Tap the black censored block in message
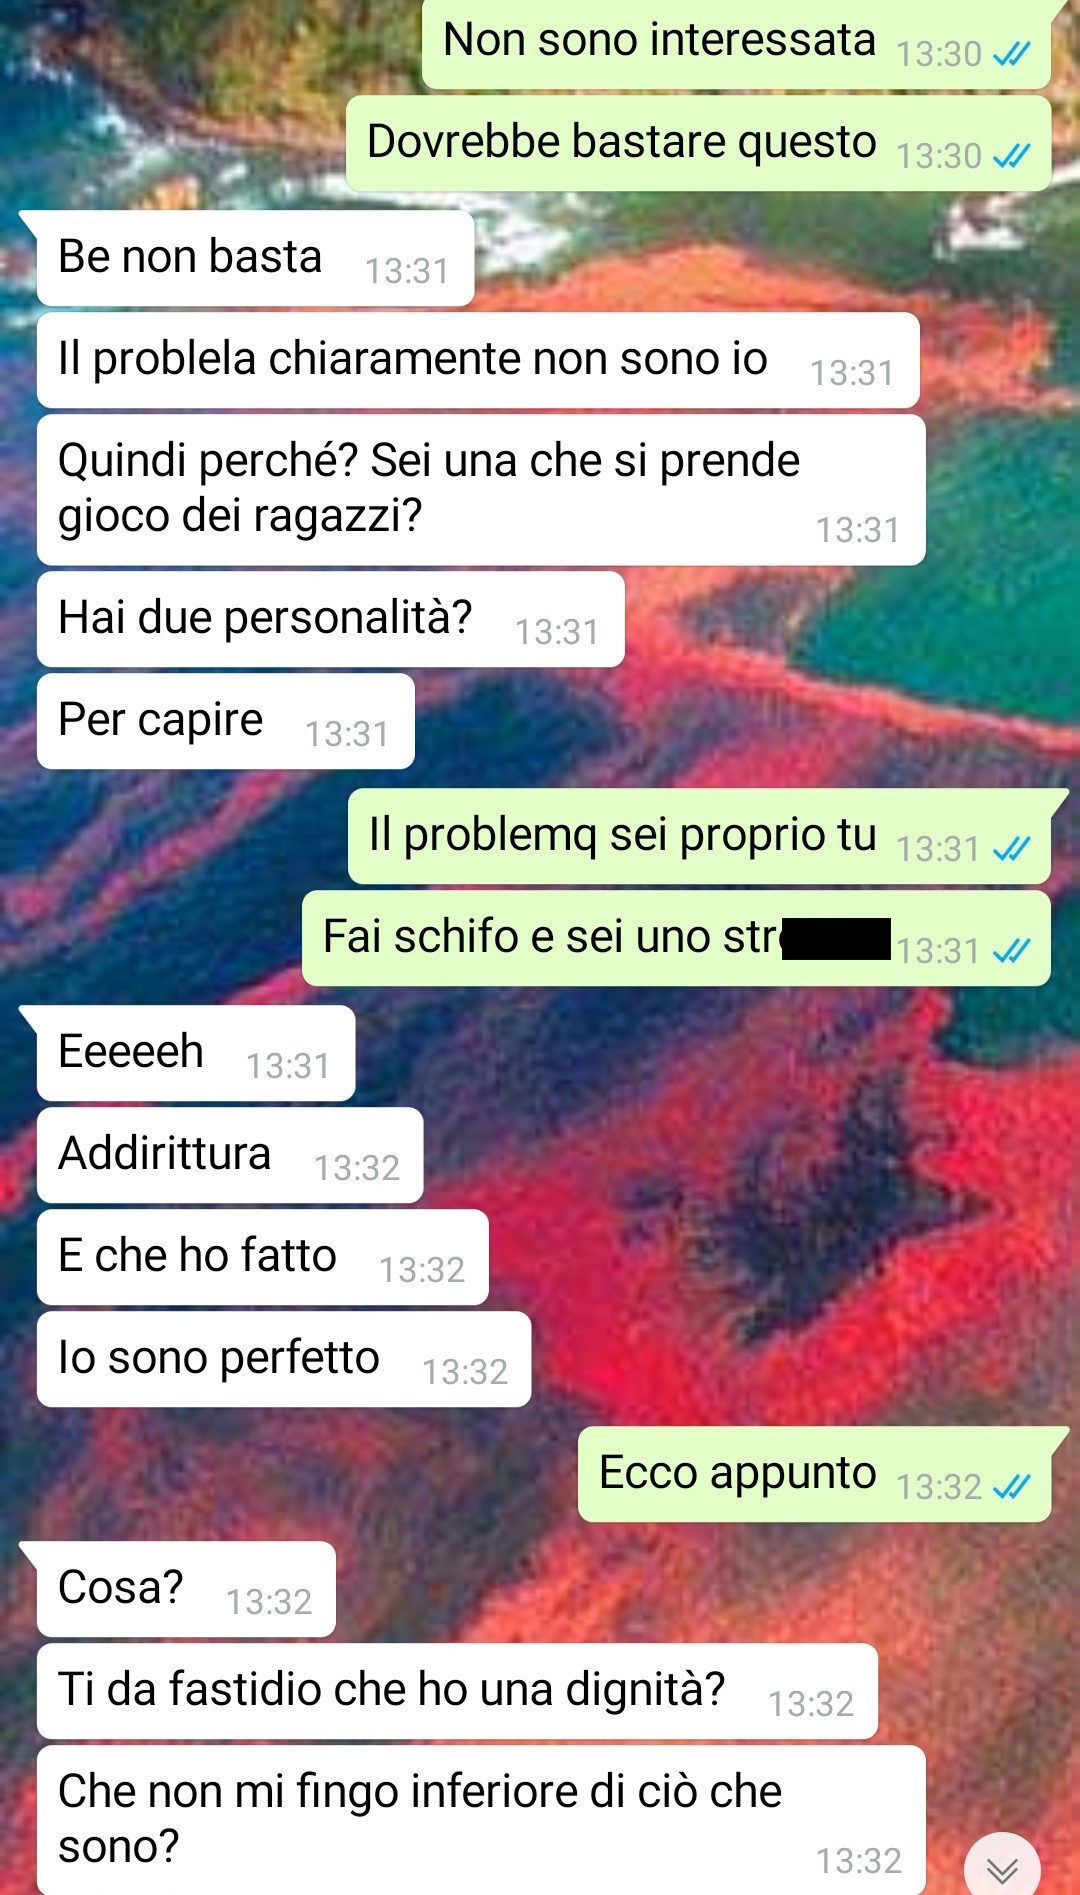1080x1895 pixels. (x=836, y=938)
